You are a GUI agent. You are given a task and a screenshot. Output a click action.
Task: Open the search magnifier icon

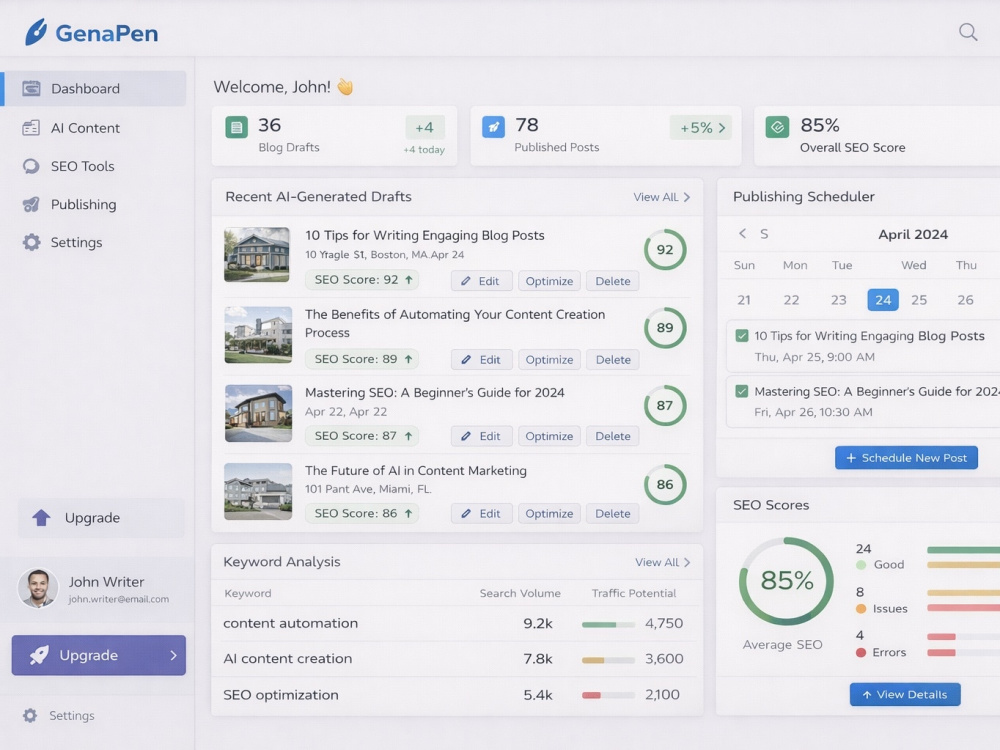pyautogui.click(x=967, y=32)
